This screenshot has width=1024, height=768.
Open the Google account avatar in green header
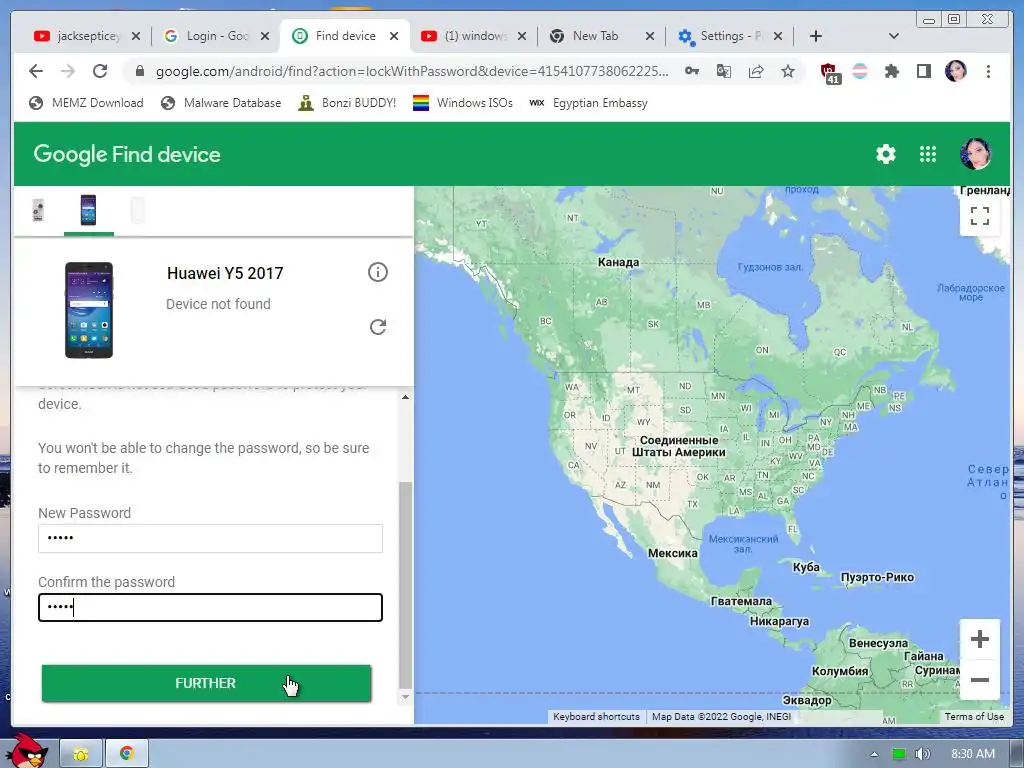[x=975, y=154]
